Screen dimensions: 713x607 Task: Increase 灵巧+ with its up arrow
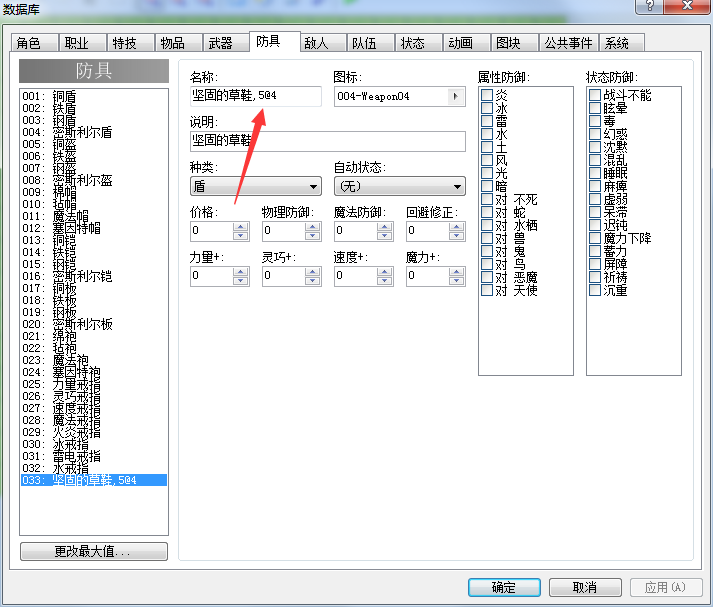(x=312, y=271)
